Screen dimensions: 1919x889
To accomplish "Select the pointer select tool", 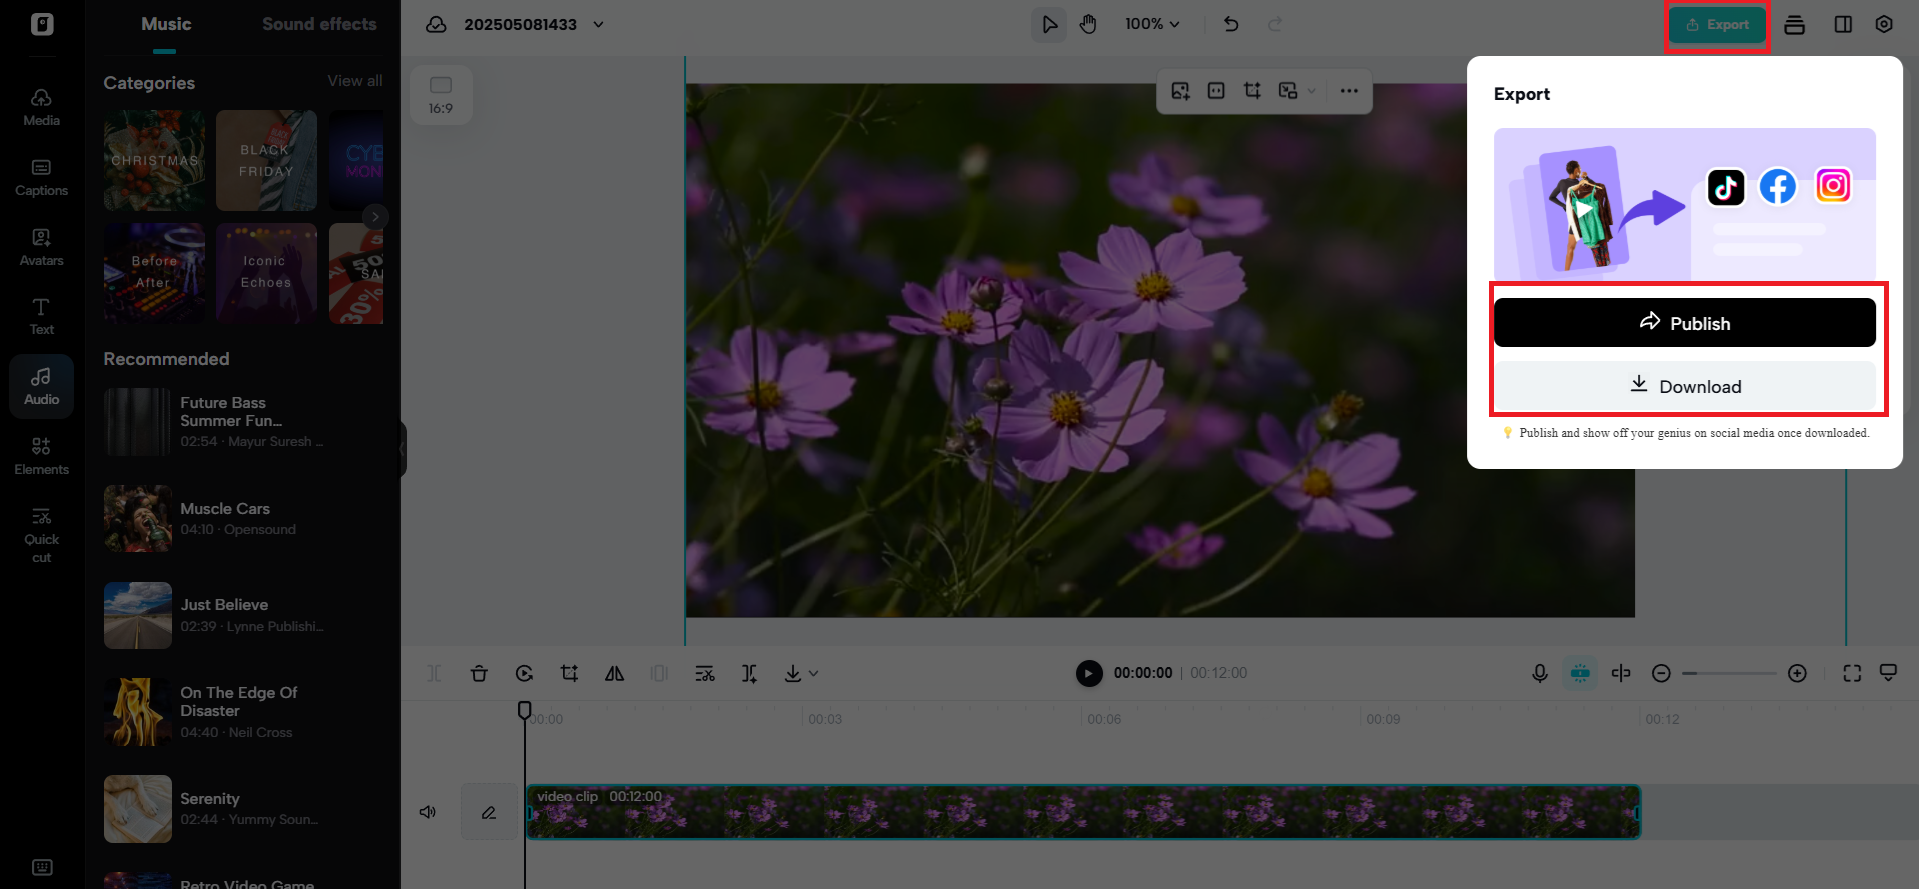I will tap(1049, 24).
